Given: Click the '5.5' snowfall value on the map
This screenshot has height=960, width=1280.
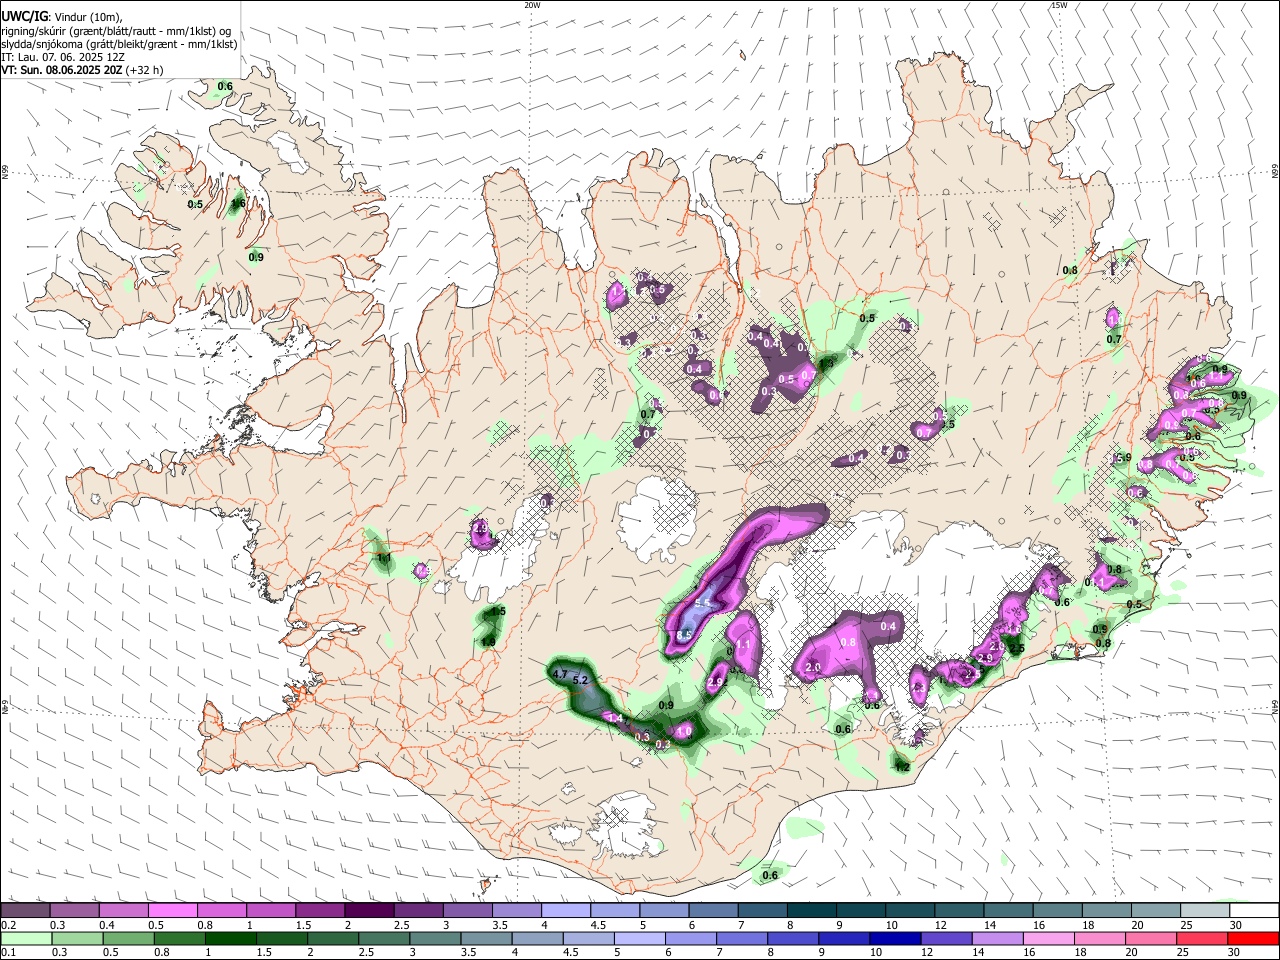Looking at the screenshot, I should coord(703,603).
